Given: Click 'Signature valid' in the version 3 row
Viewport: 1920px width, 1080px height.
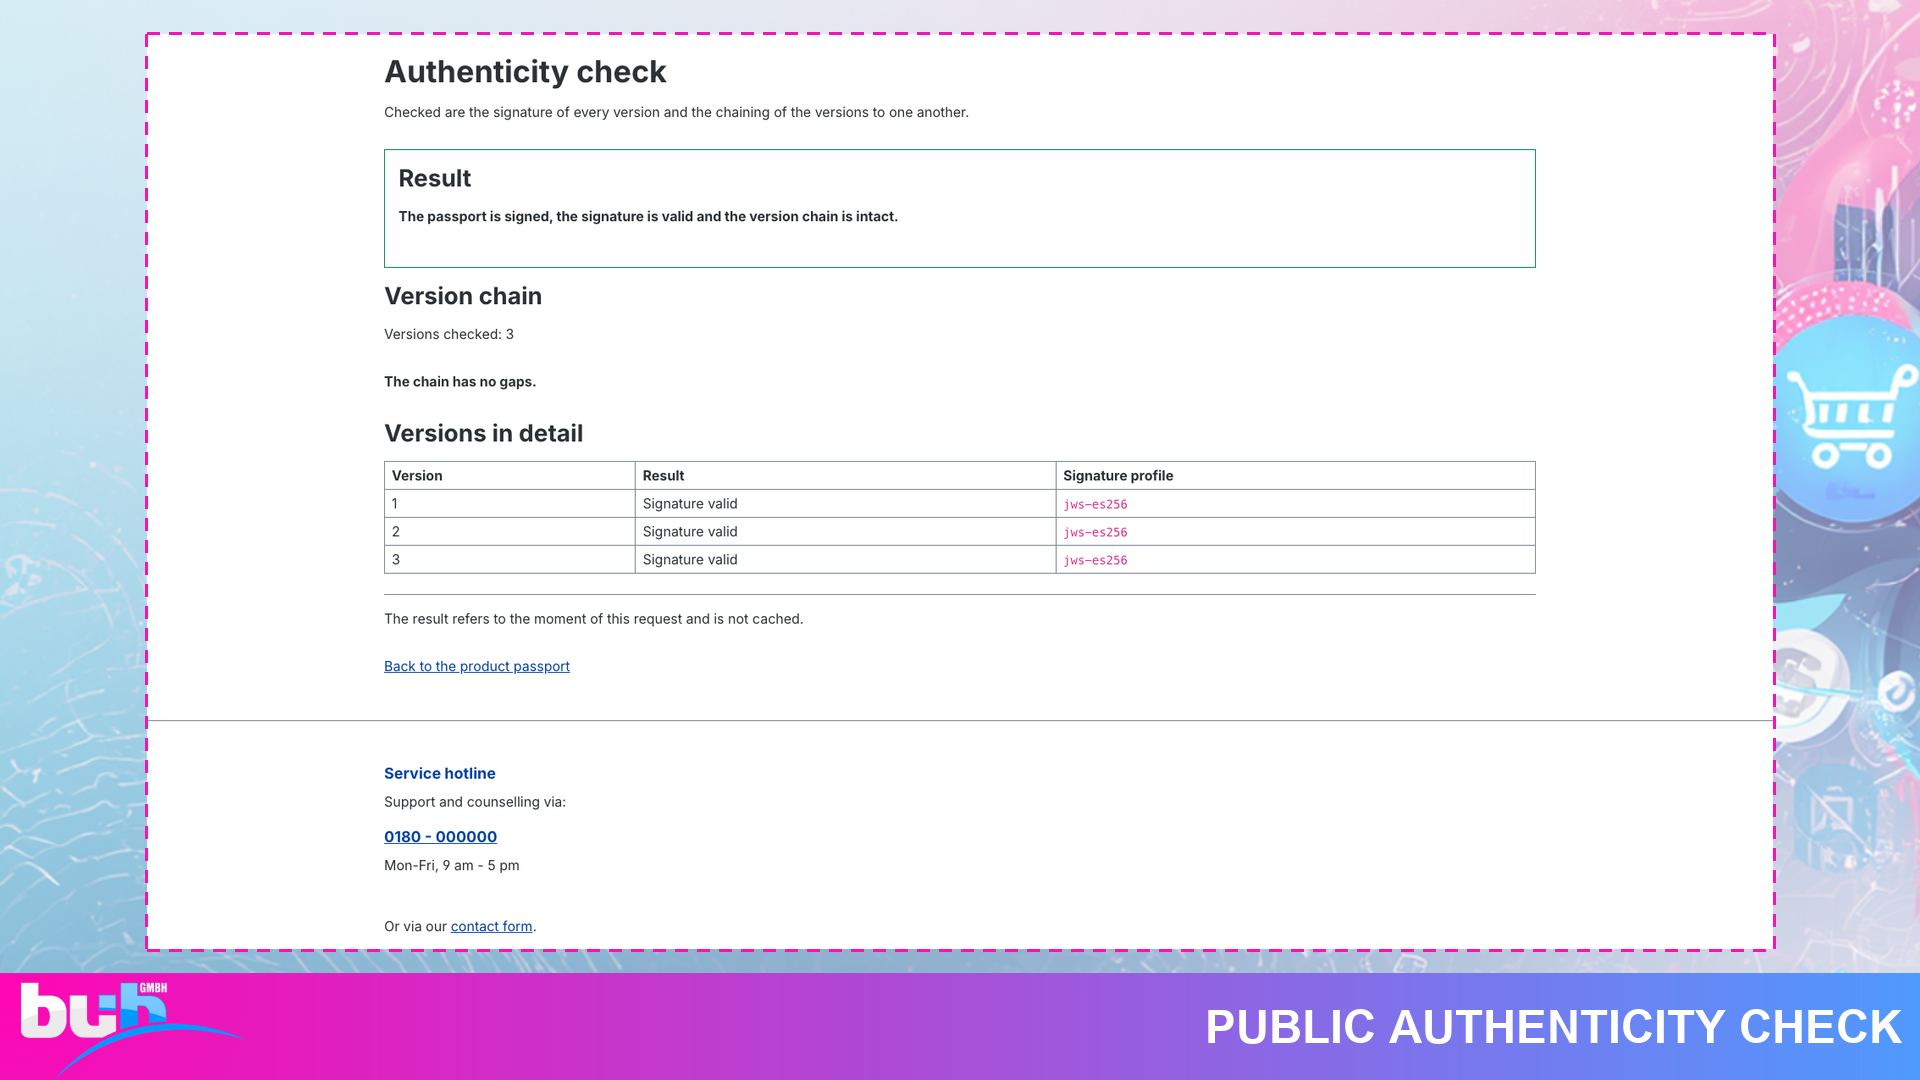Looking at the screenshot, I should coord(690,560).
